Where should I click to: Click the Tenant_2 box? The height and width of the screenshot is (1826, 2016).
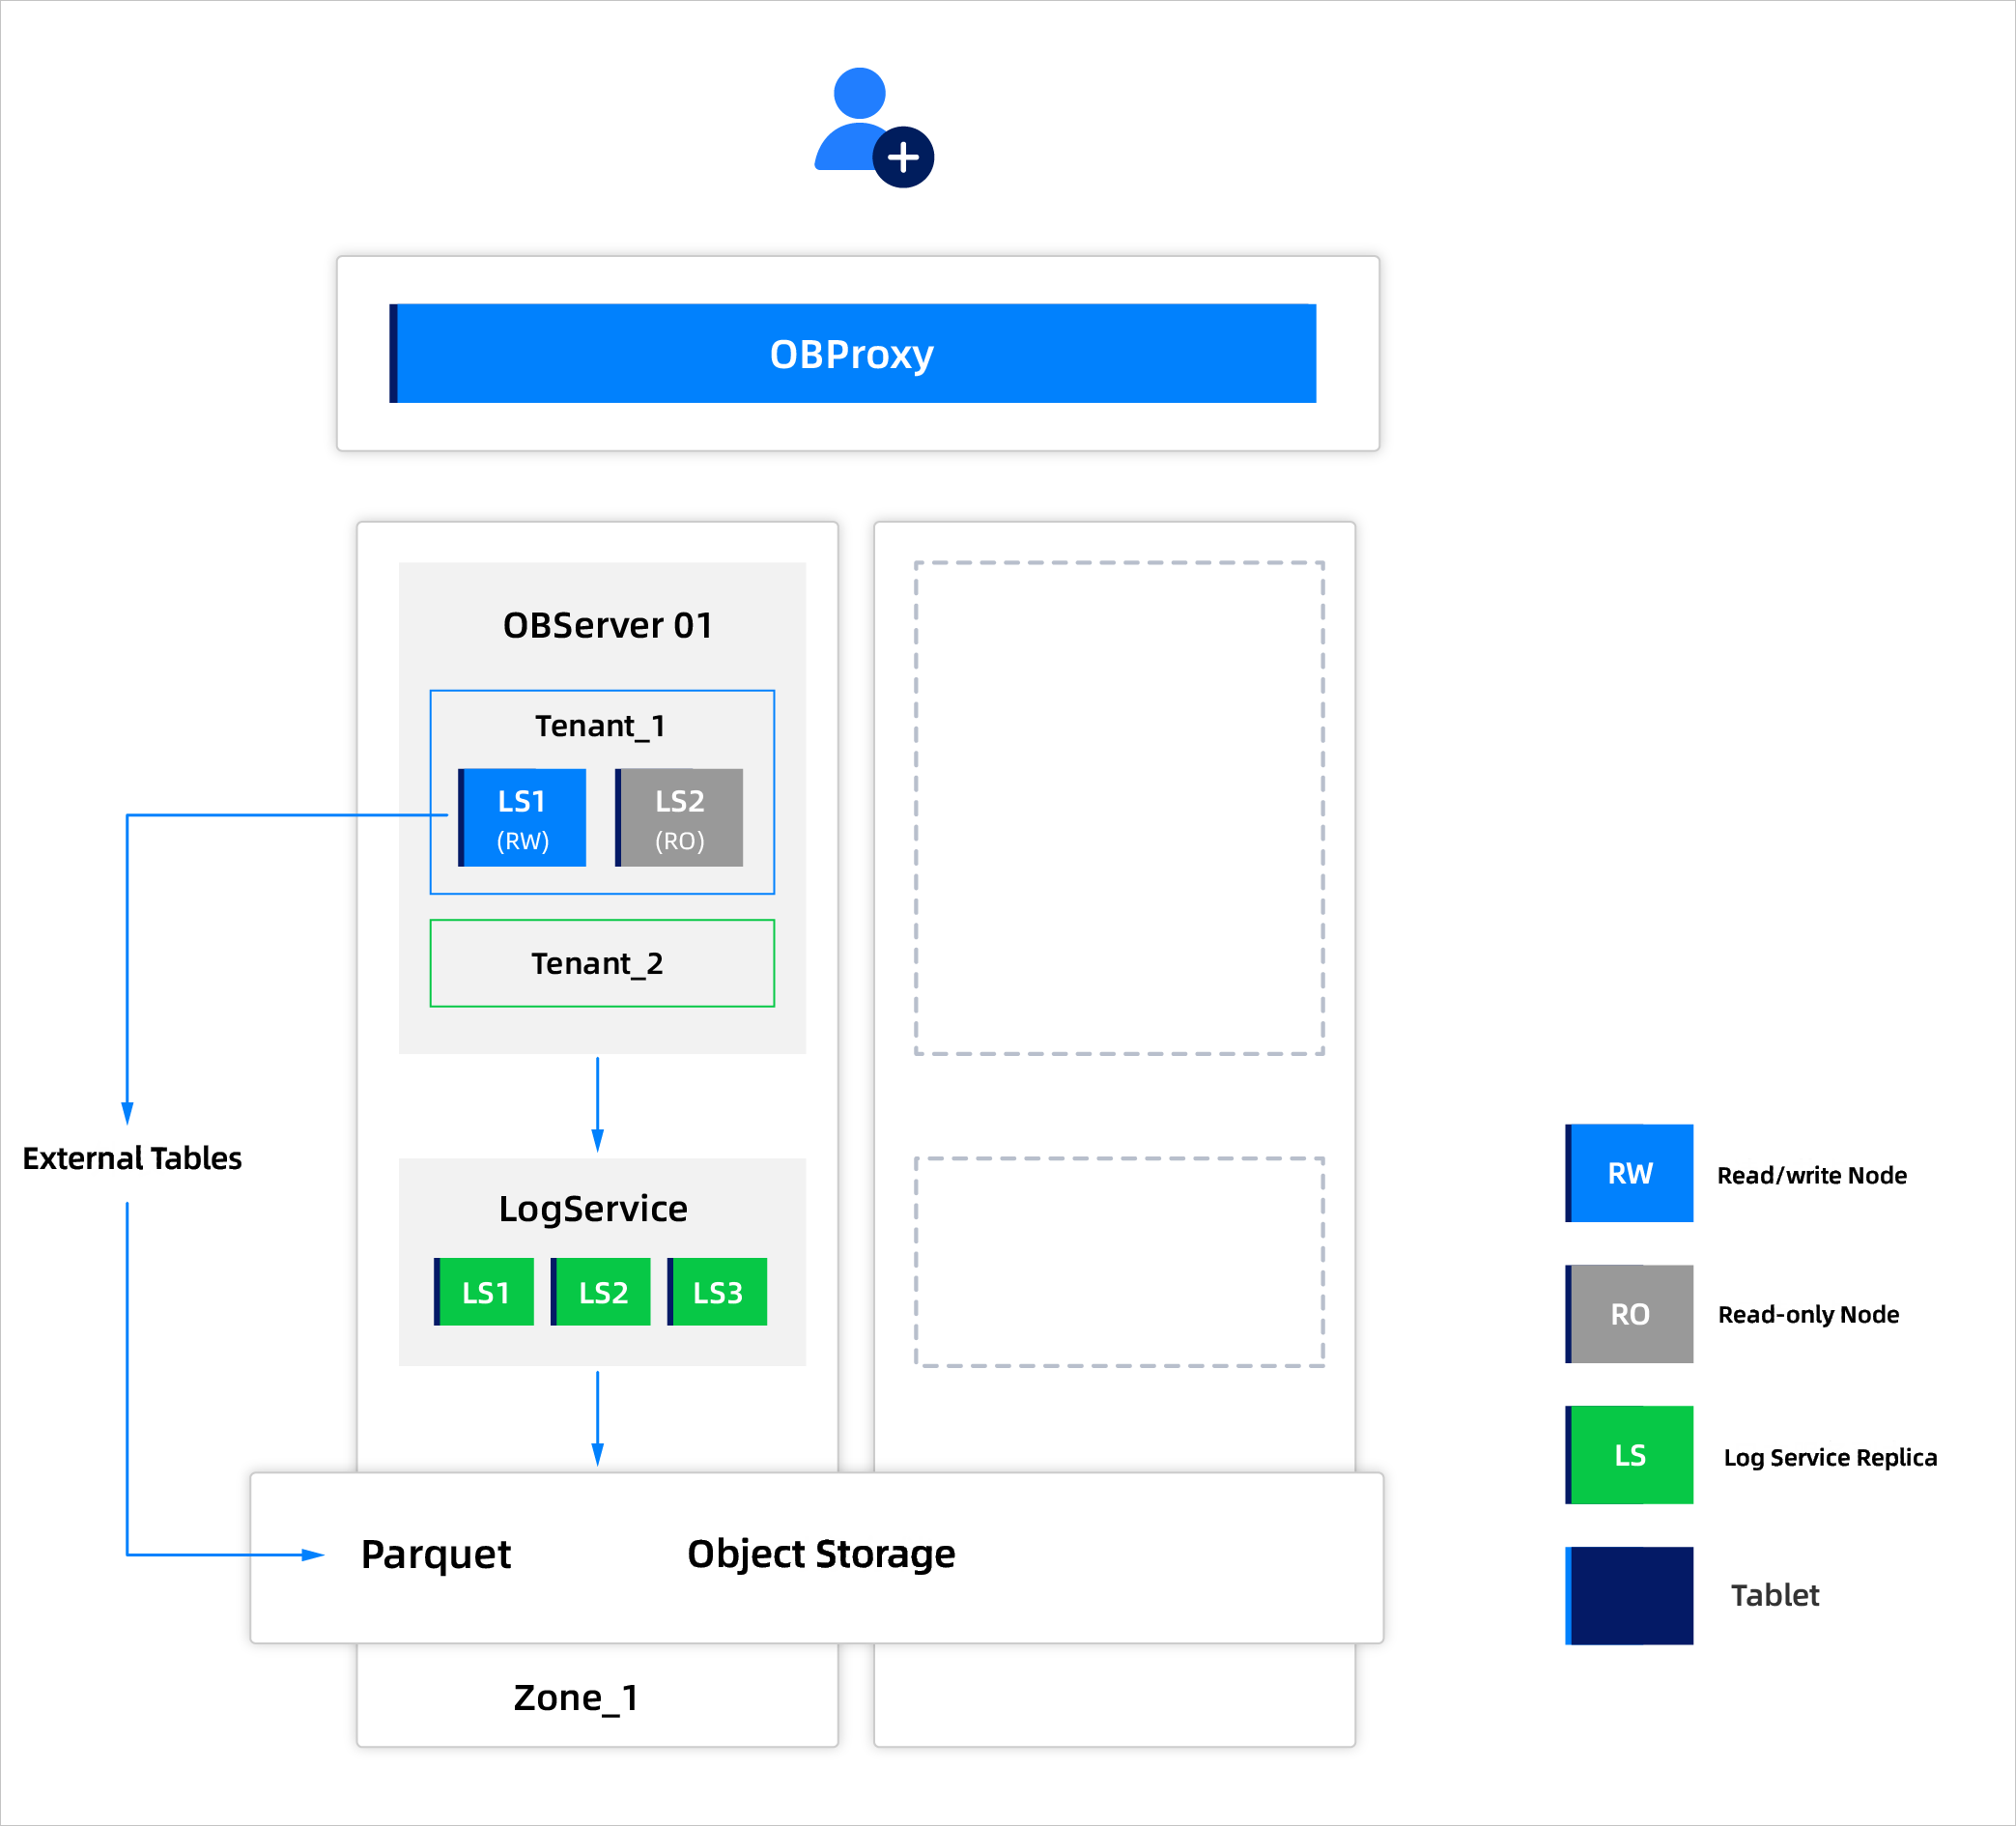pos(601,963)
